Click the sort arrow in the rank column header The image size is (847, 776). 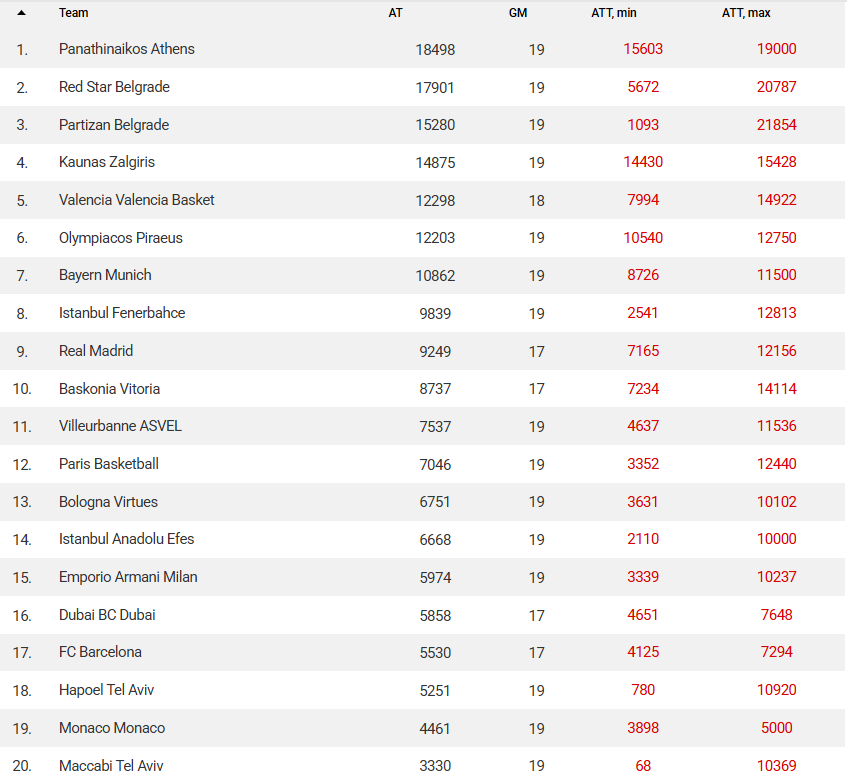(22, 13)
